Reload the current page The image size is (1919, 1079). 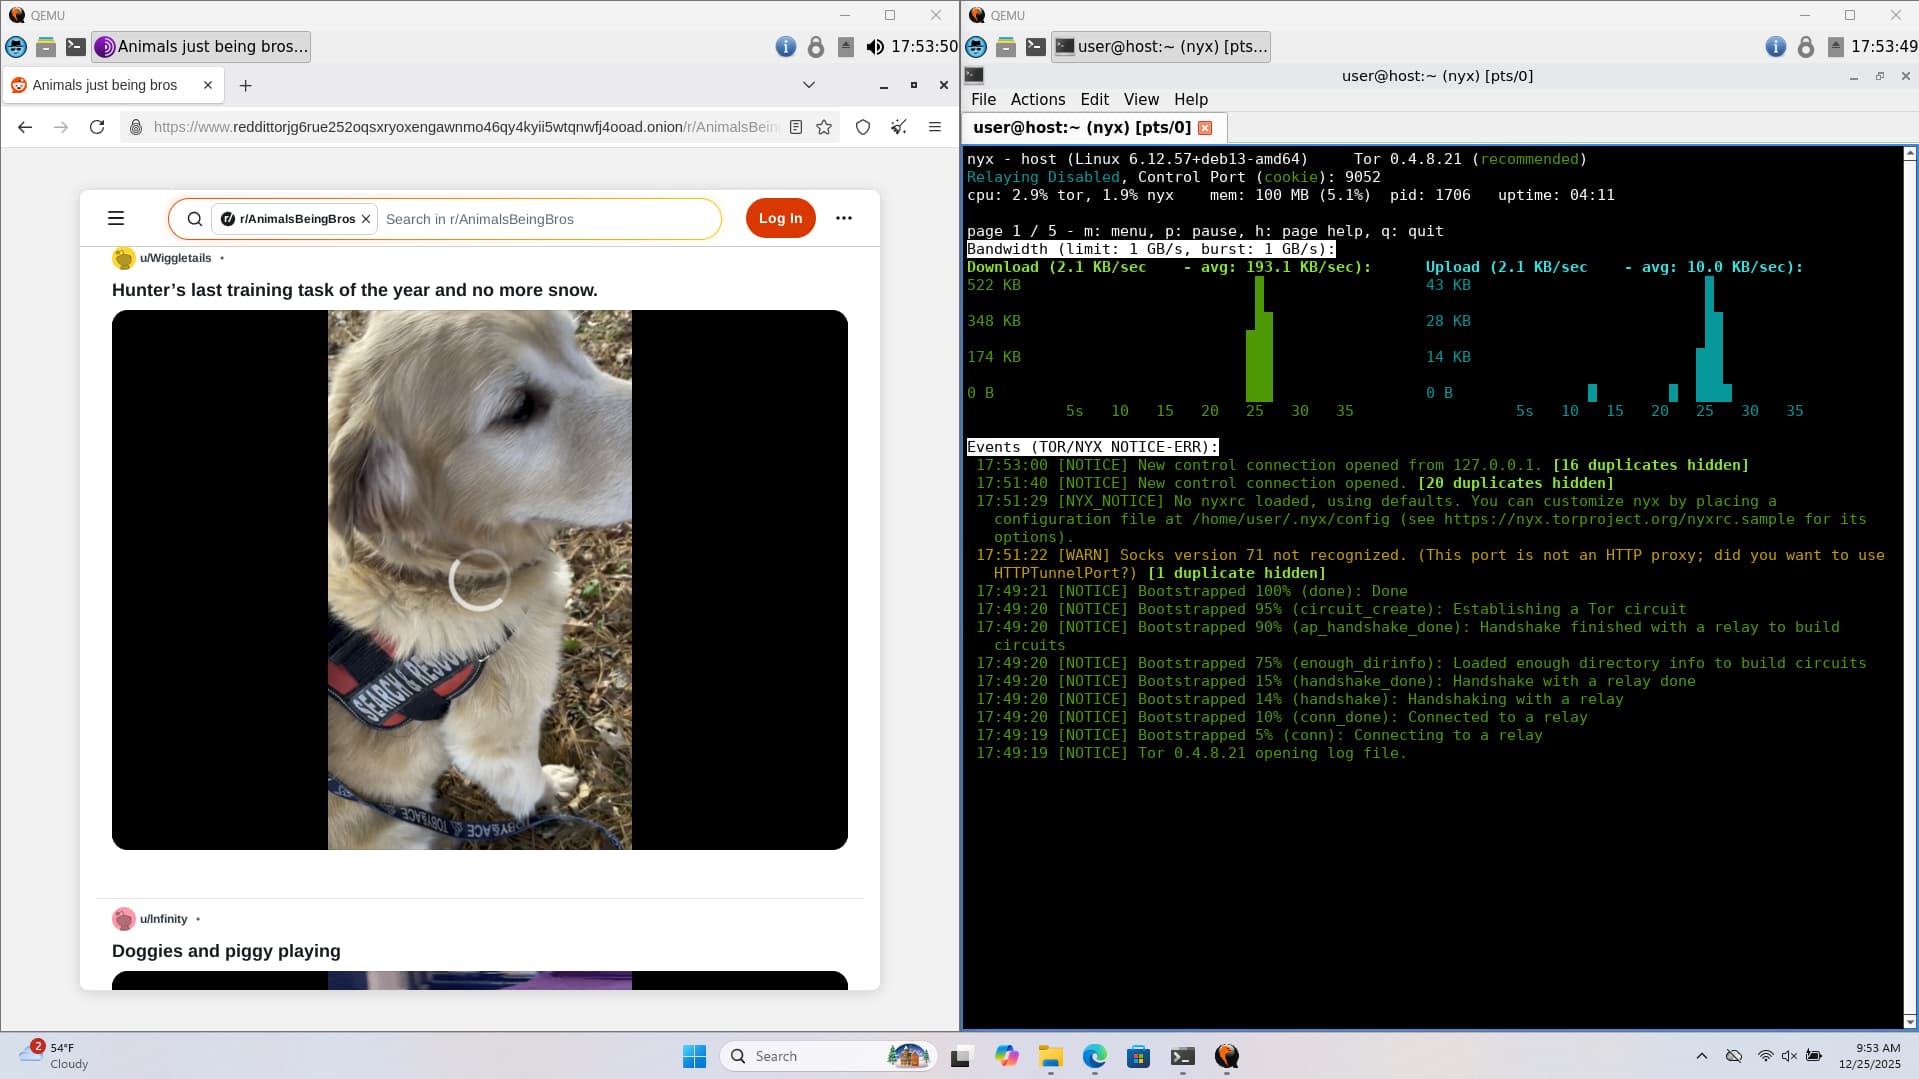pyautogui.click(x=97, y=127)
